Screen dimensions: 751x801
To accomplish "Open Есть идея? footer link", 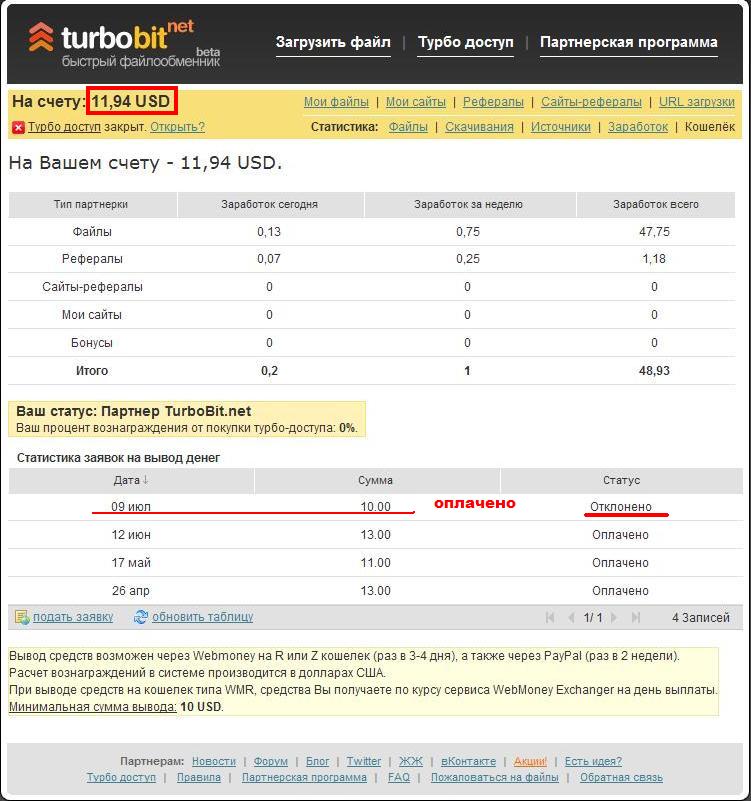I will click(593, 762).
